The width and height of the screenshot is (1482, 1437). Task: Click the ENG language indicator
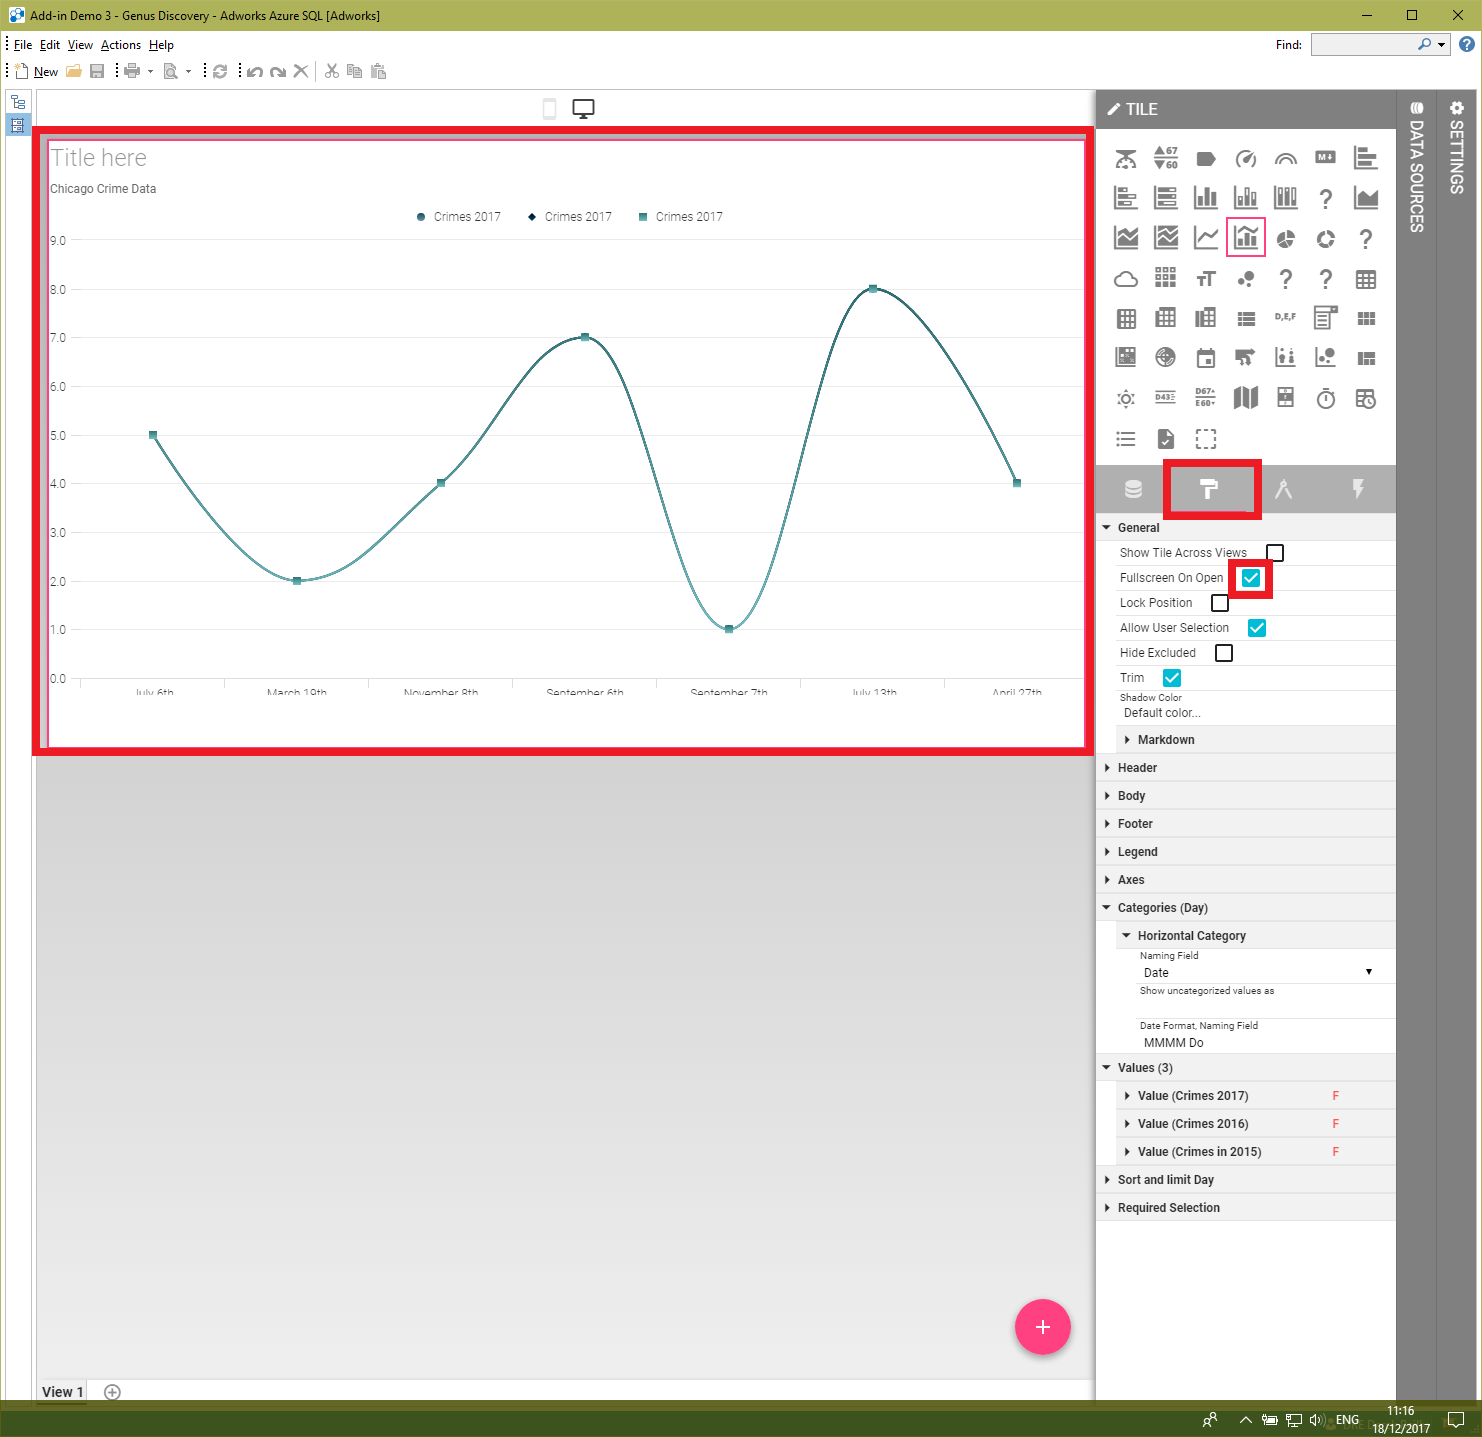pos(1347,1420)
